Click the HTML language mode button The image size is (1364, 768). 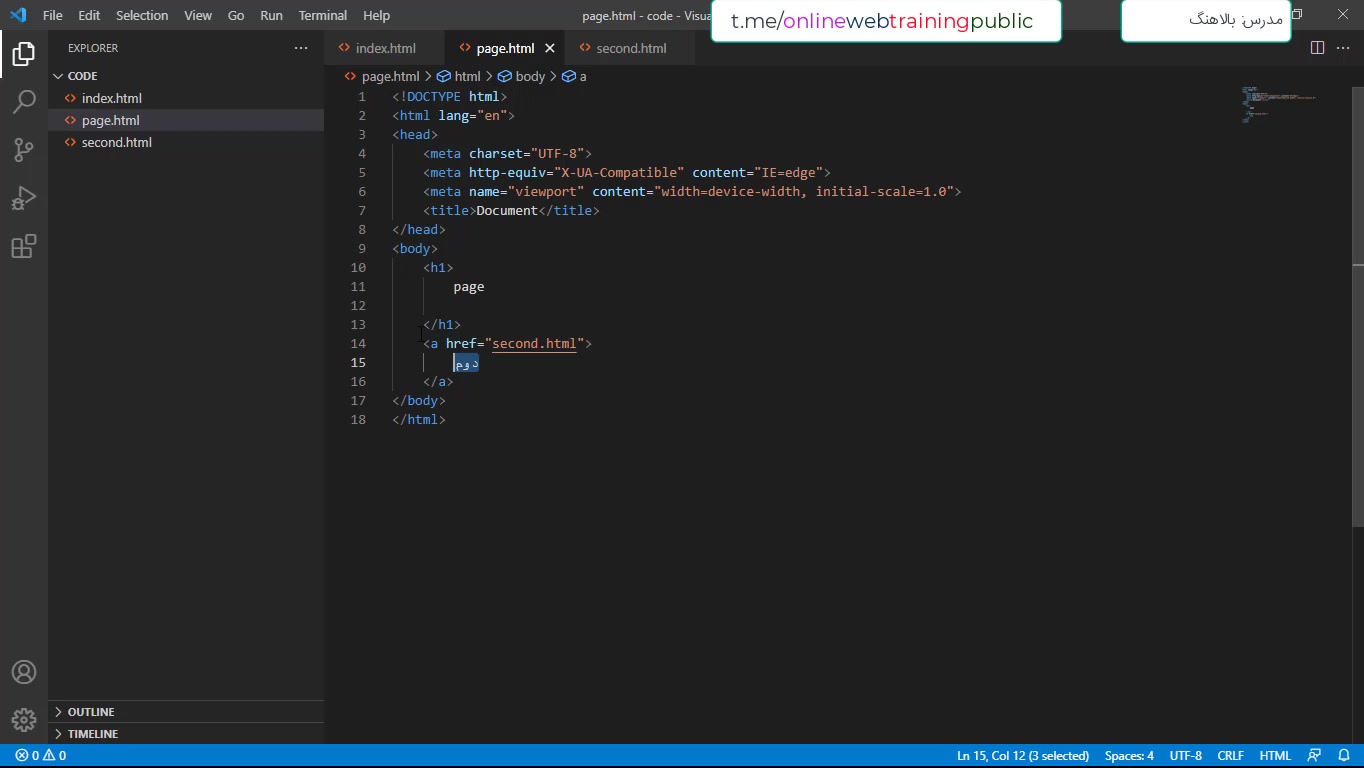pos(1275,756)
